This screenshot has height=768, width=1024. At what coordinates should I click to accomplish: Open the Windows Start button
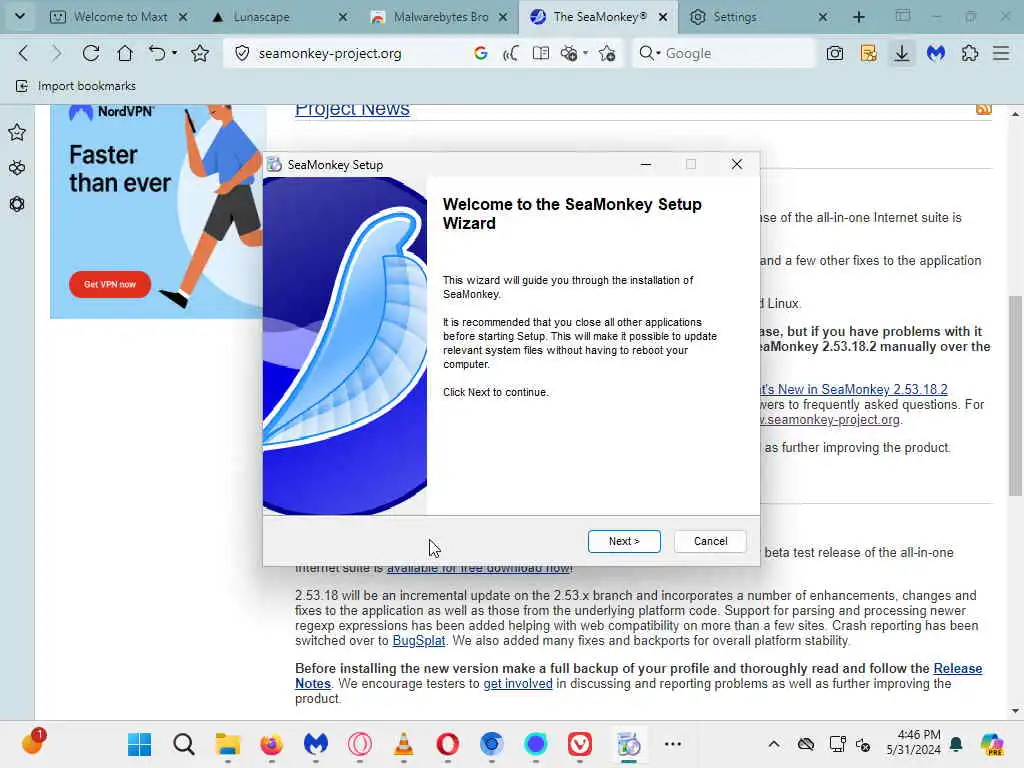[x=140, y=744]
